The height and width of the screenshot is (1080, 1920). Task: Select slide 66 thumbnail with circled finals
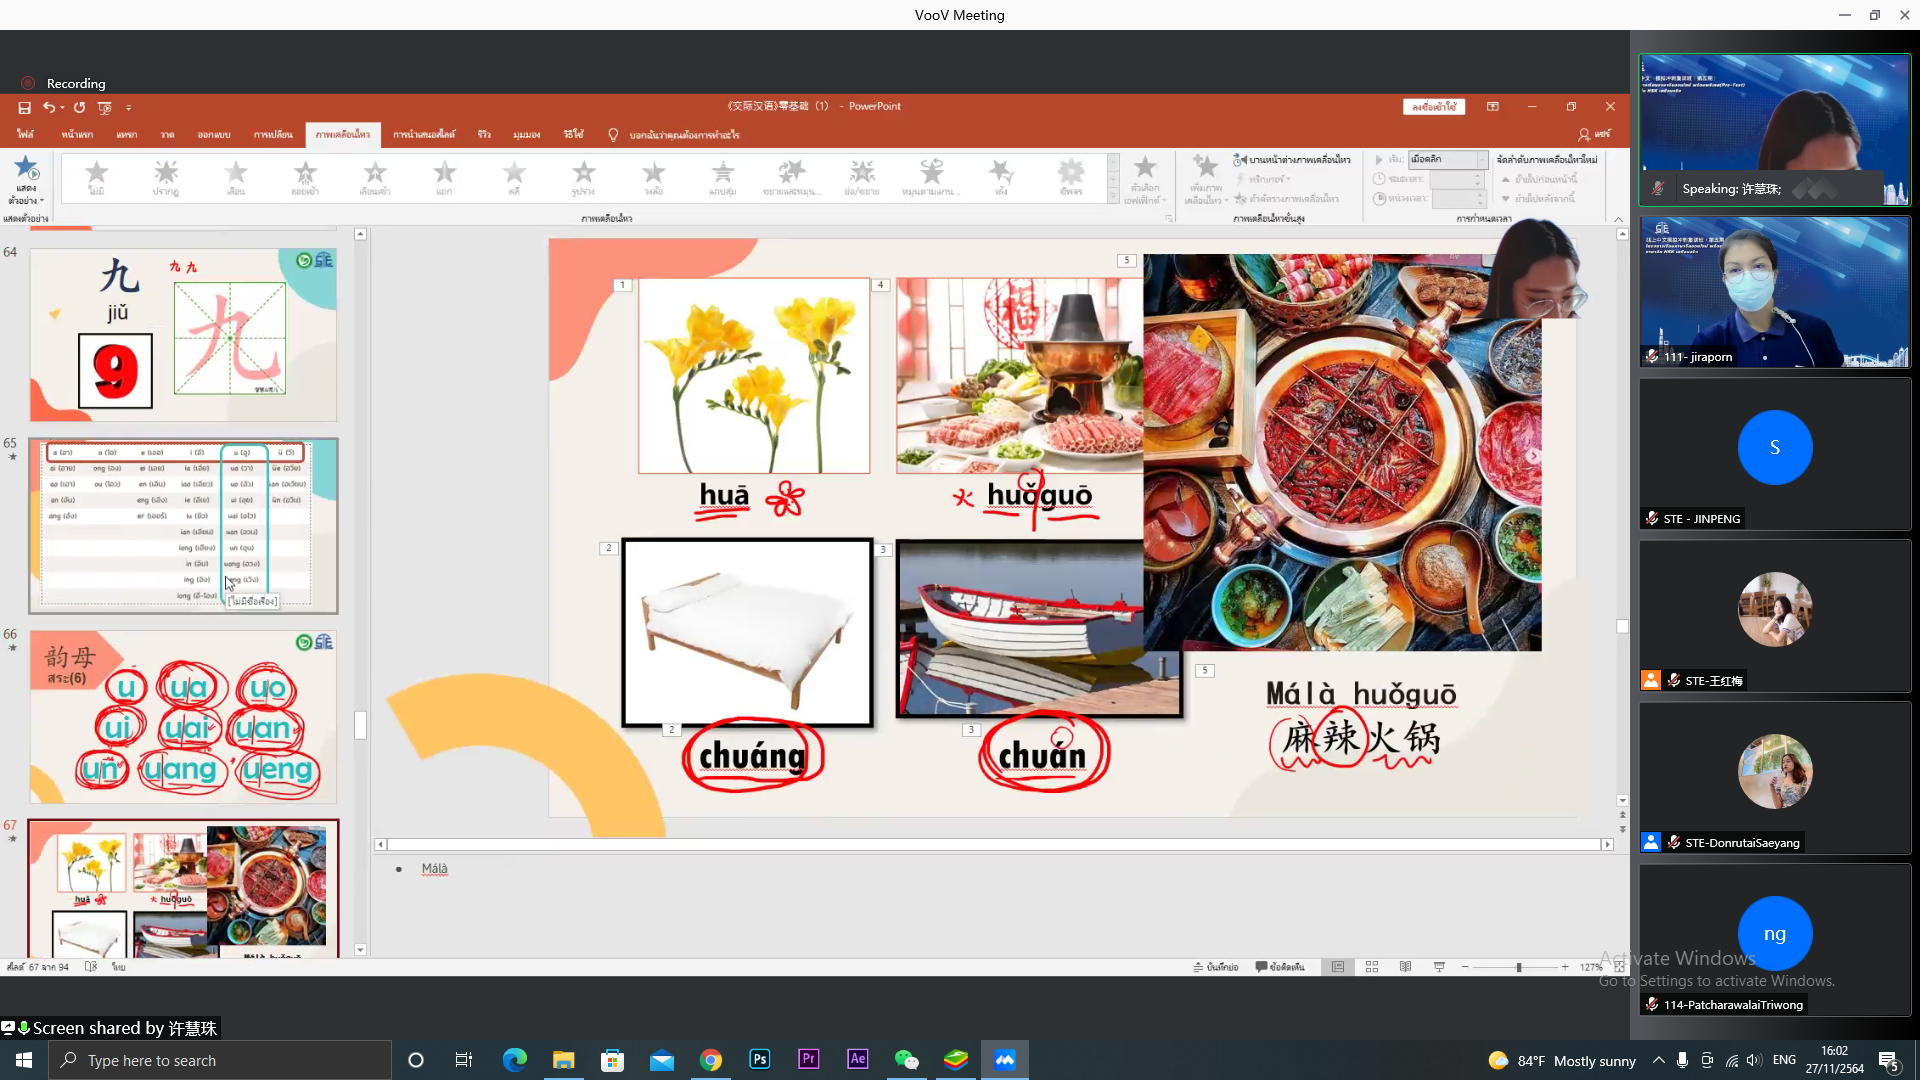coord(183,717)
